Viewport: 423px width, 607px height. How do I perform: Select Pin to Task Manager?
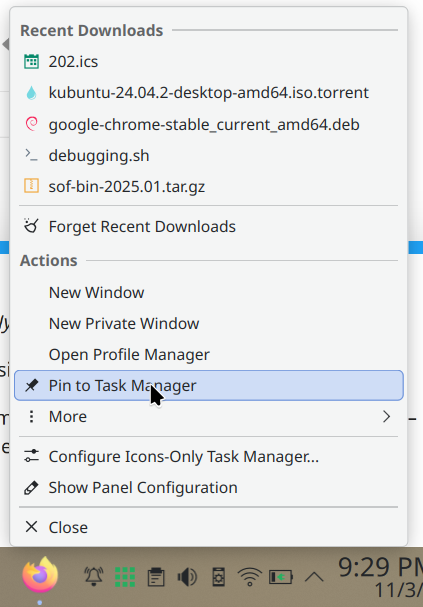(209, 386)
